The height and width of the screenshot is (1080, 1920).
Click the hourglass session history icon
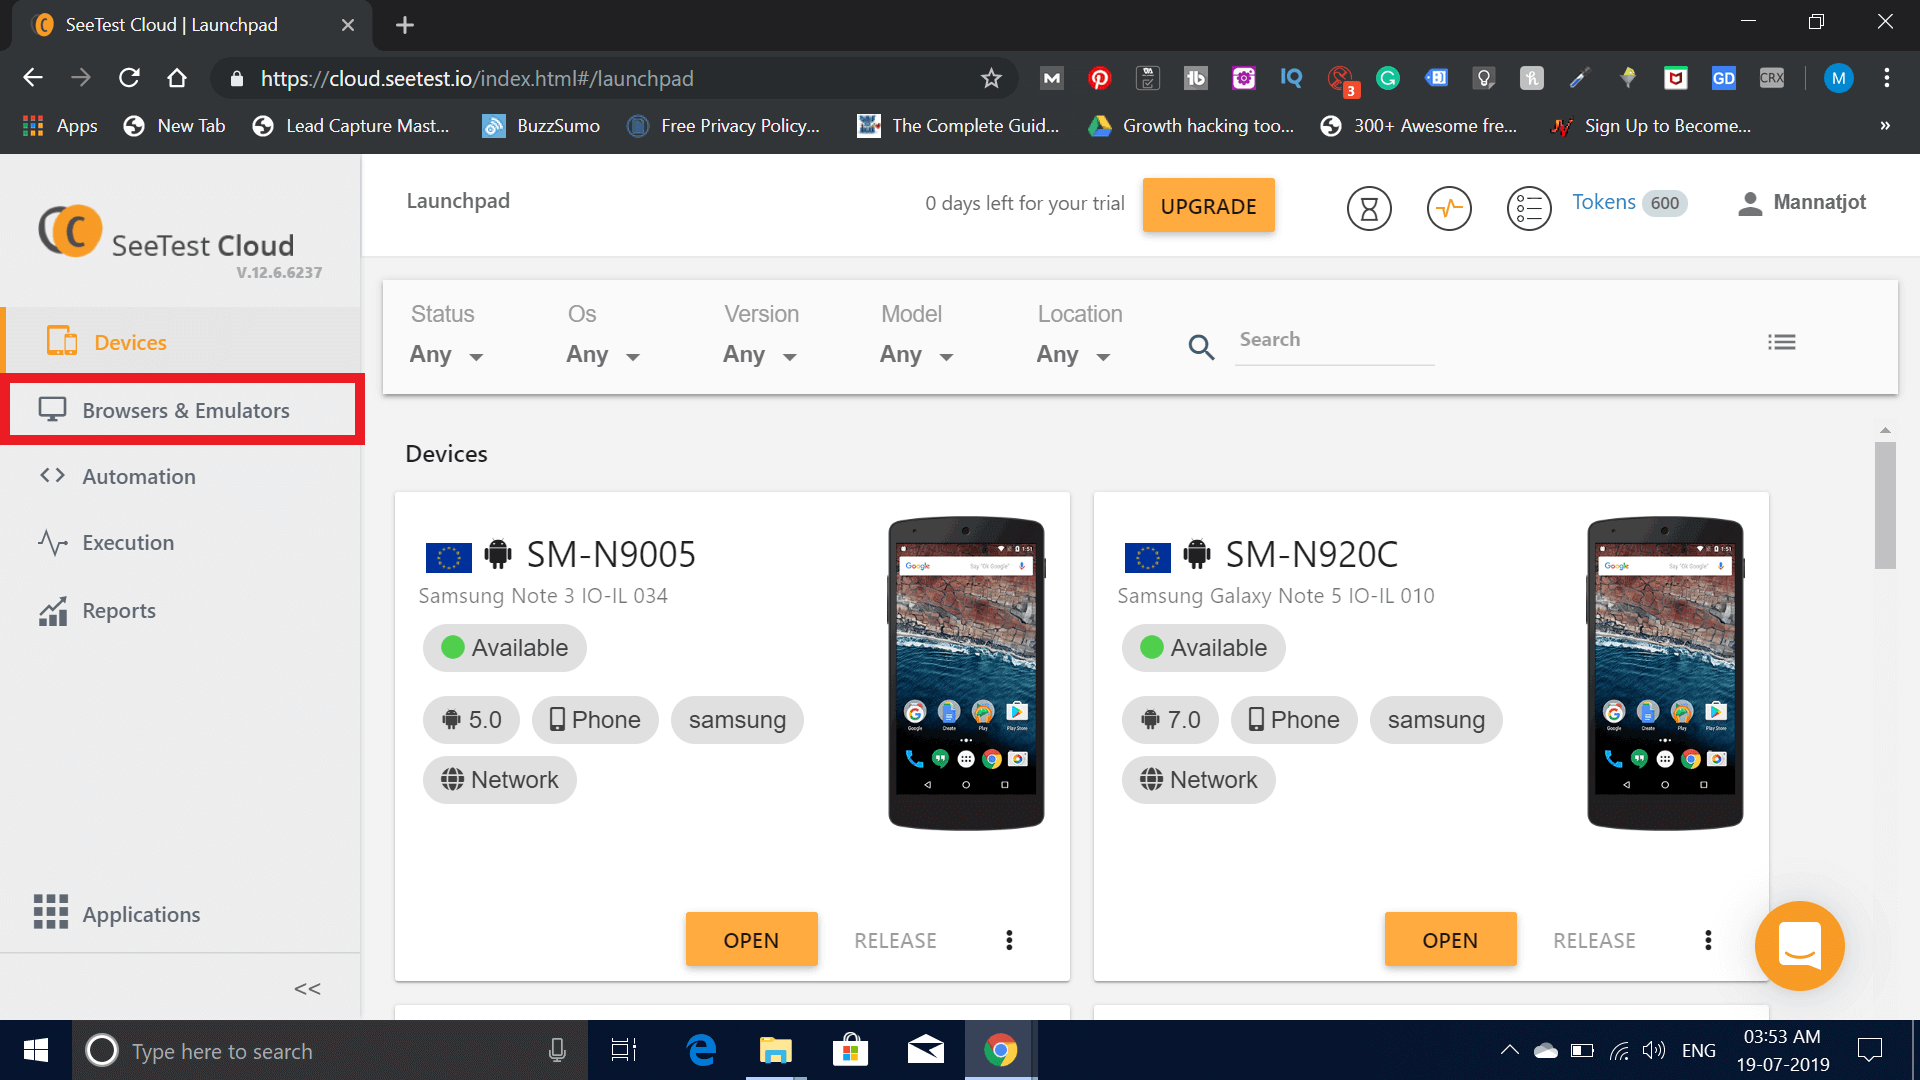tap(1369, 208)
